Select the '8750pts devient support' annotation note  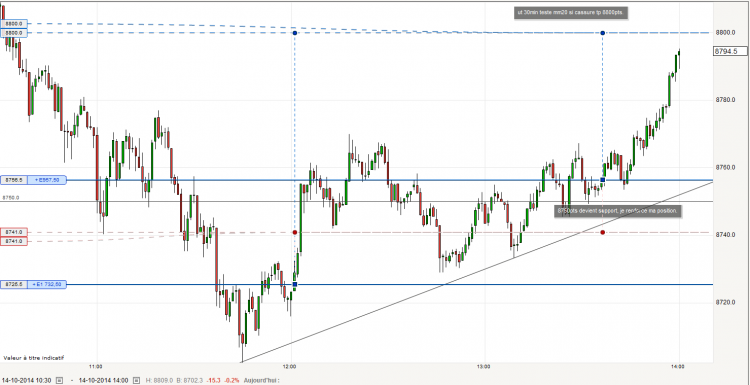pyautogui.click(x=618, y=211)
